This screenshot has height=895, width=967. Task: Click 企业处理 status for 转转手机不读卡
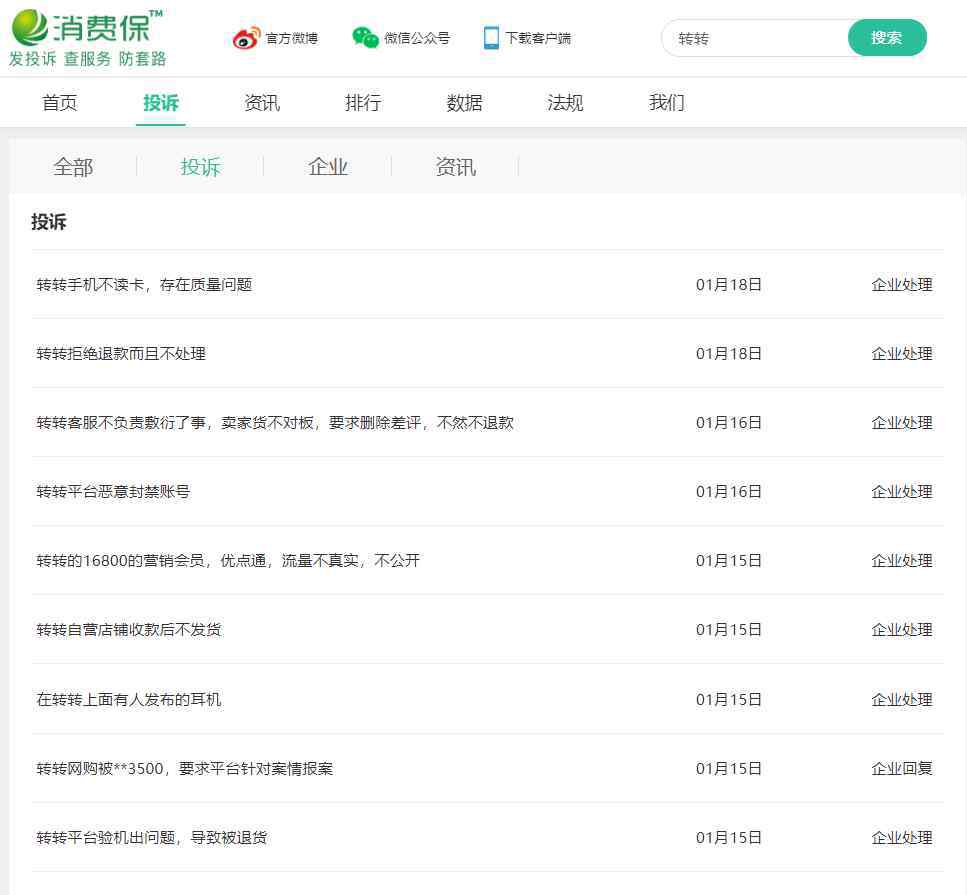[902, 284]
